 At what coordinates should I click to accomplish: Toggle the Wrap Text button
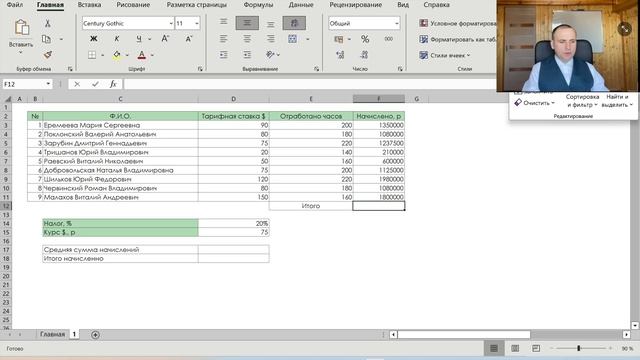pyautogui.click(x=294, y=23)
